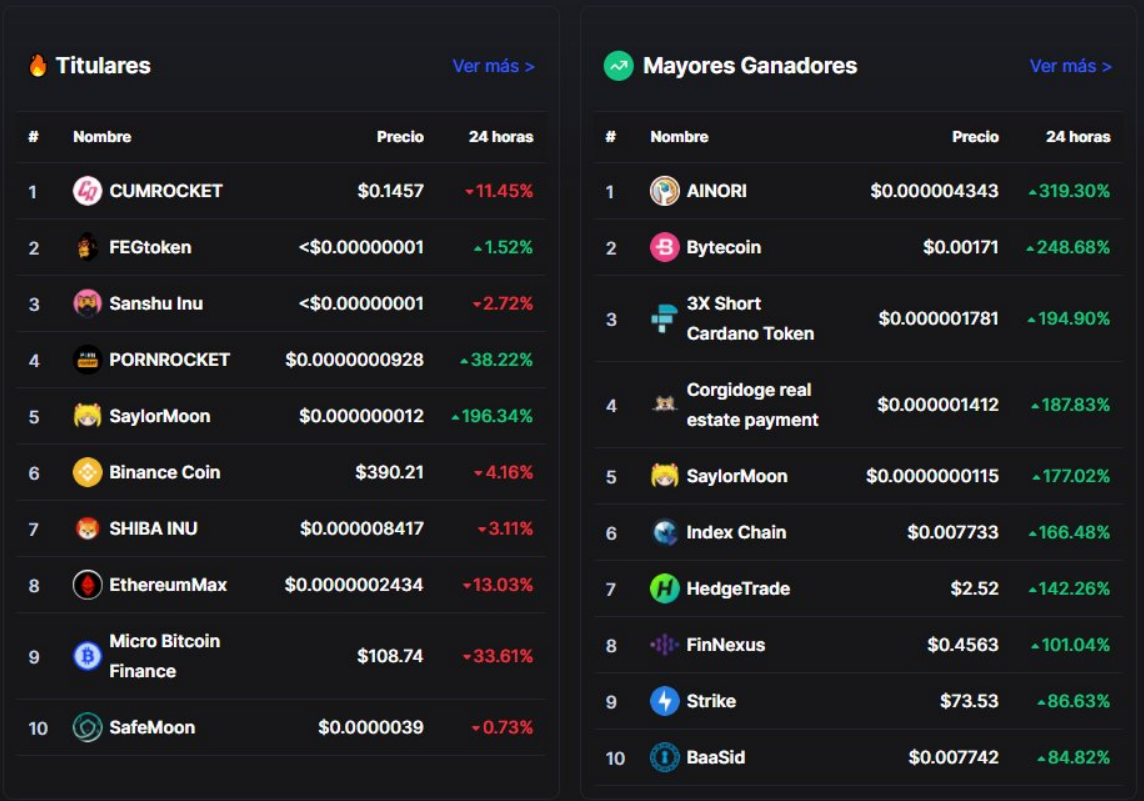The image size is (1144, 801).
Task: Click the SafeMoon coin logo
Action: [87, 727]
